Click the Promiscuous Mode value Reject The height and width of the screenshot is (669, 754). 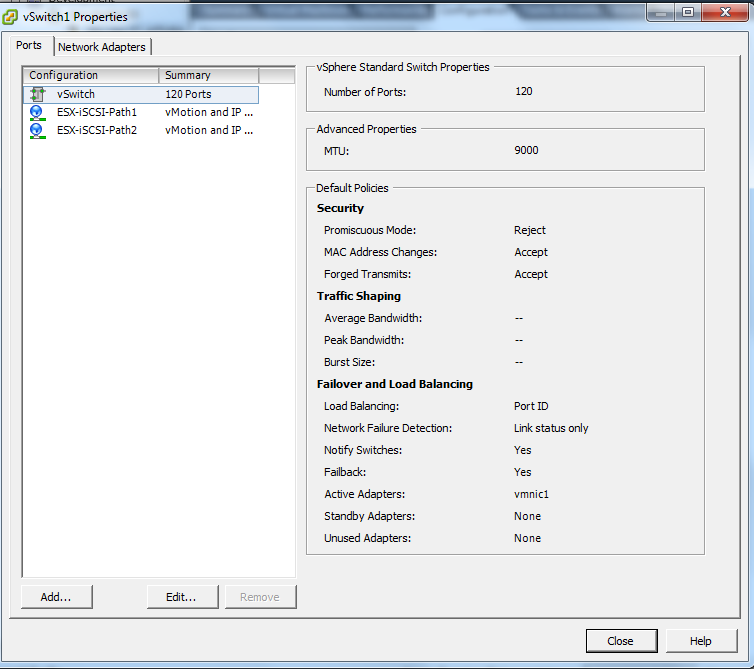tap(529, 230)
